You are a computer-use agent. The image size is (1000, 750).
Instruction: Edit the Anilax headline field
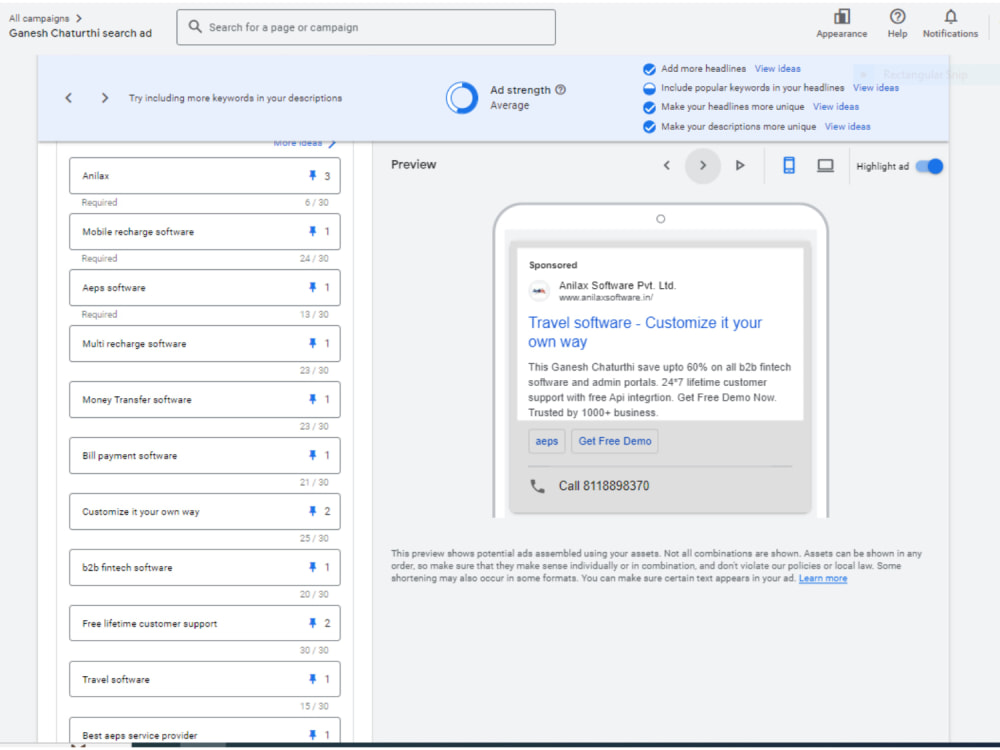[205, 175]
